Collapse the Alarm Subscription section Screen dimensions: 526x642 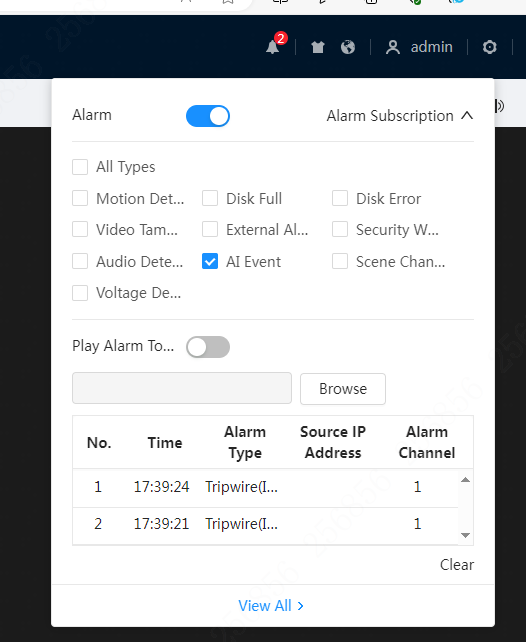(400, 116)
